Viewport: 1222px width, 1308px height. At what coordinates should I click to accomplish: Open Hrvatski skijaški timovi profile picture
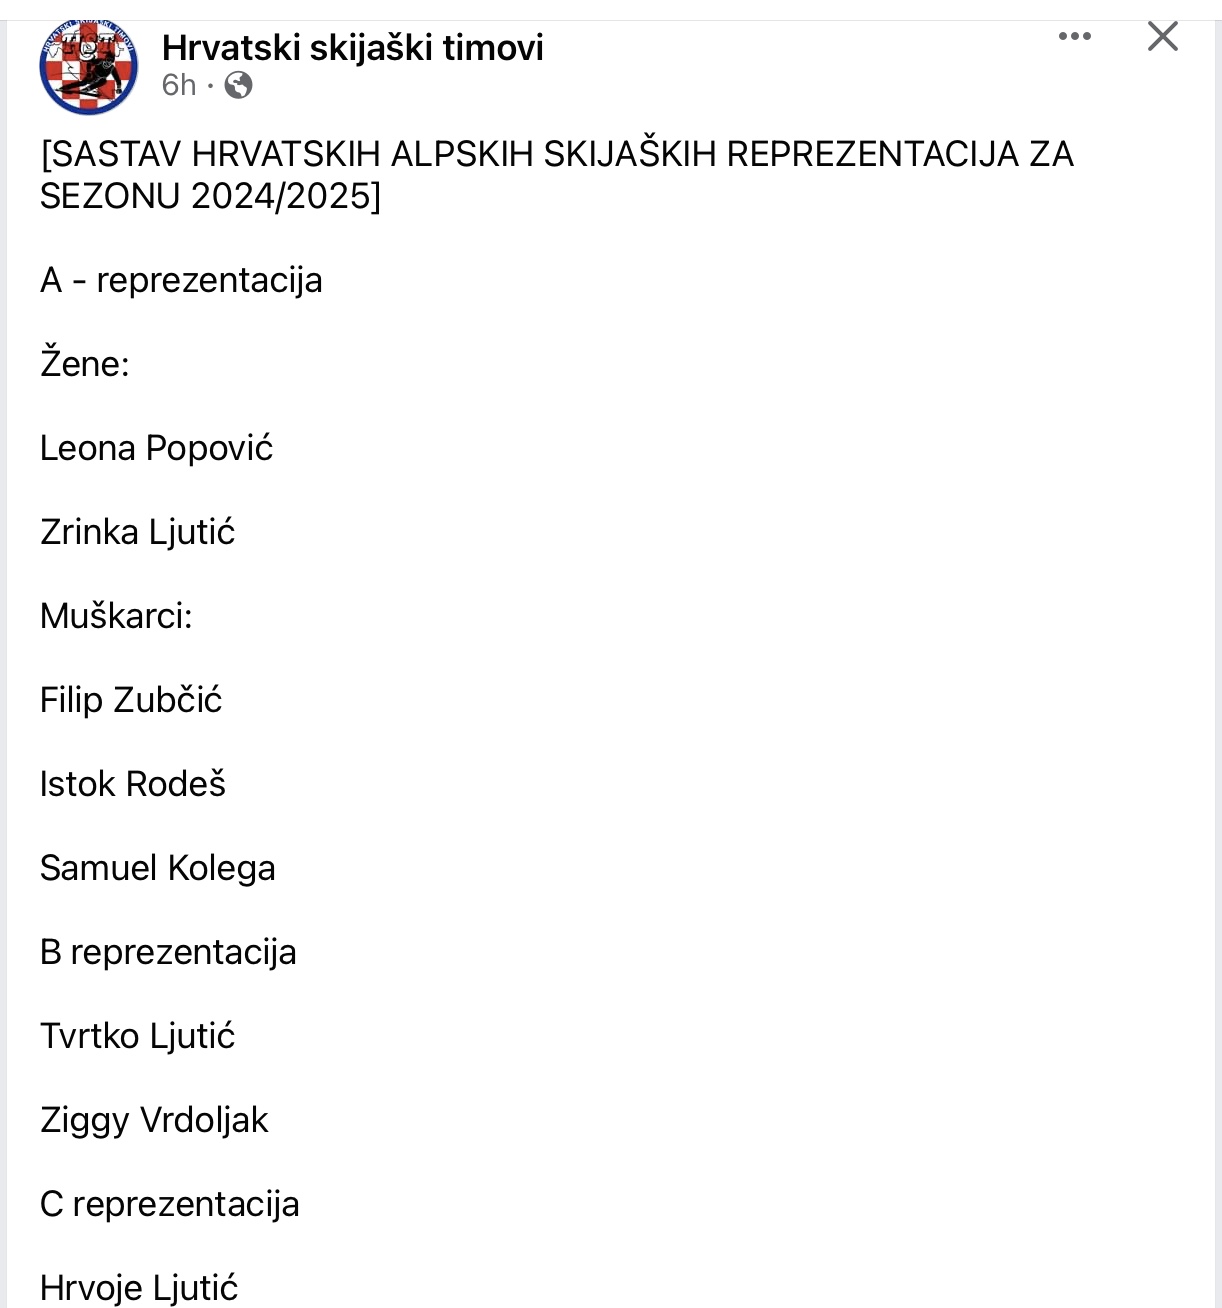tap(88, 66)
